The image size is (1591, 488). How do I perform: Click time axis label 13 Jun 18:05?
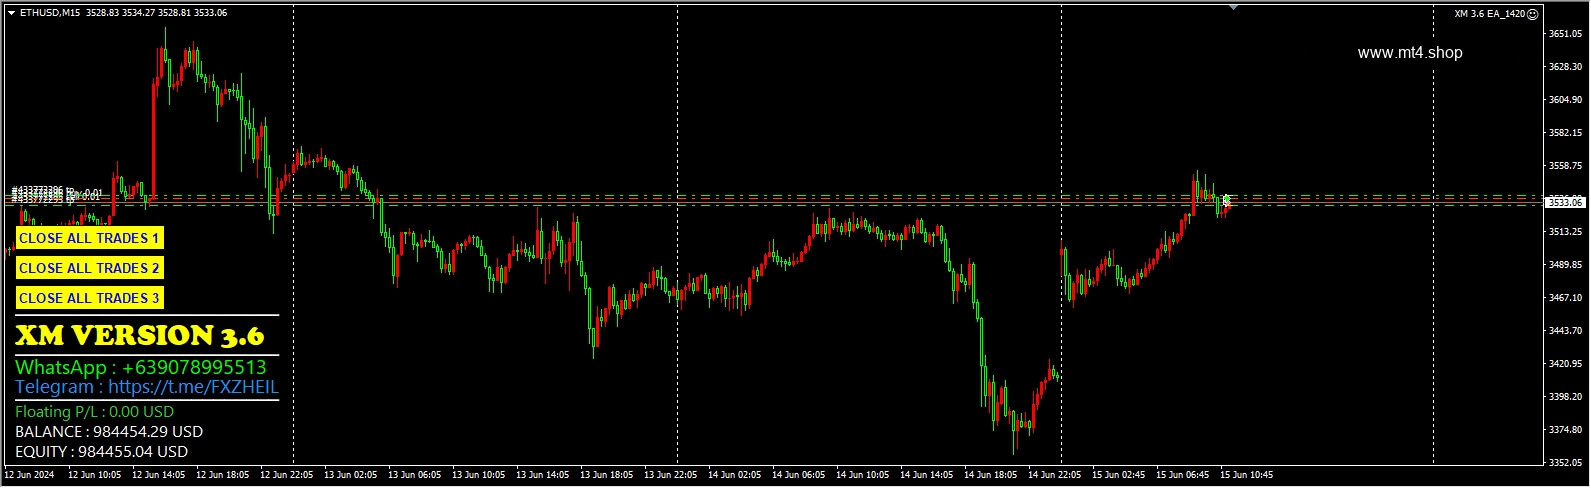click(x=606, y=476)
